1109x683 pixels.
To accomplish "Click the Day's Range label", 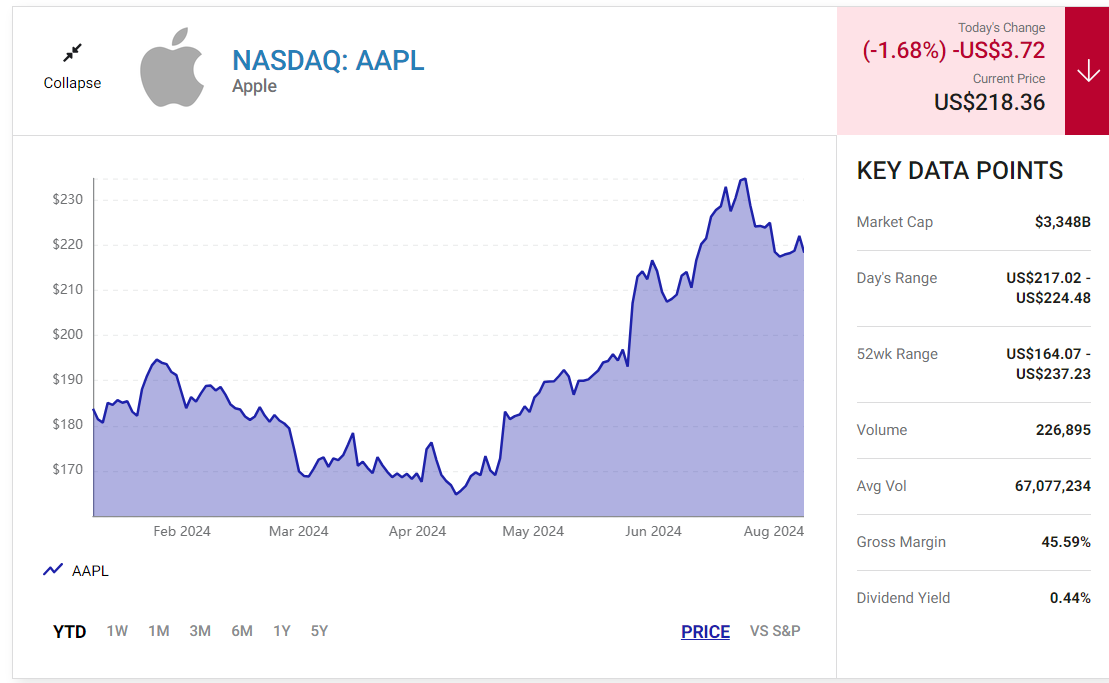I will click(897, 278).
